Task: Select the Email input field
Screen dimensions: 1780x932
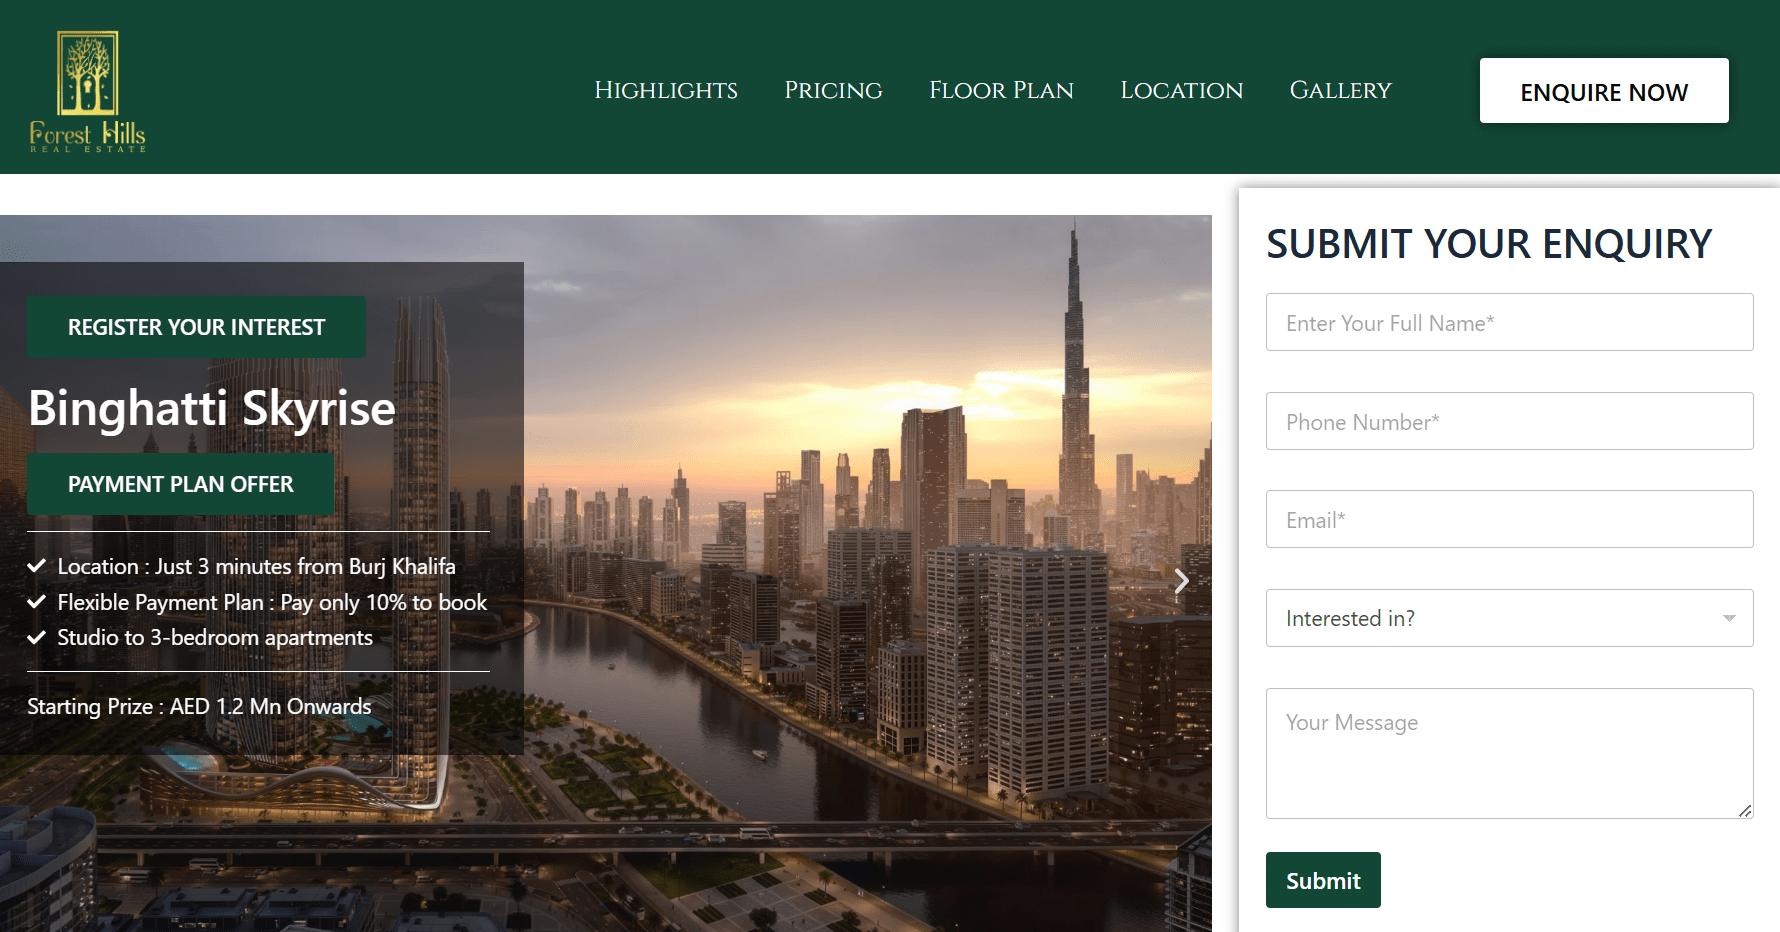Action: (1509, 519)
